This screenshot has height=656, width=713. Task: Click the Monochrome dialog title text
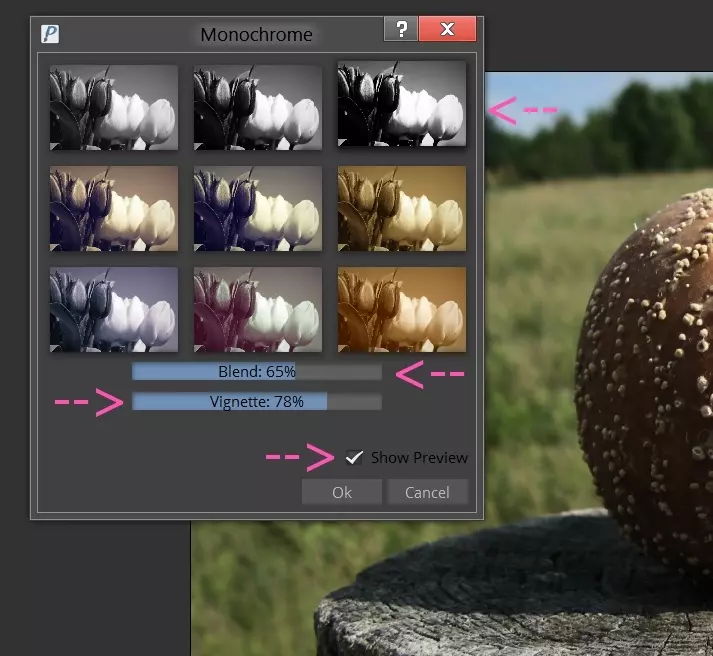256,35
